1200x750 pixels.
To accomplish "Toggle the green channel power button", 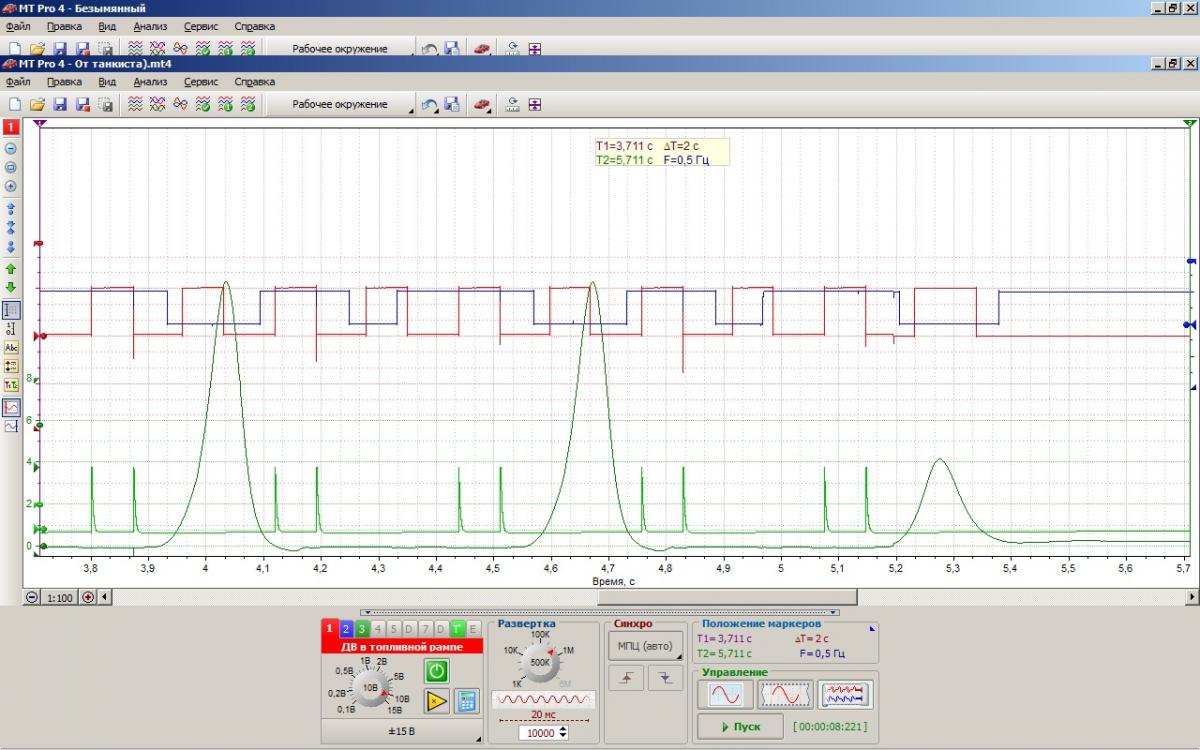I will [437, 670].
